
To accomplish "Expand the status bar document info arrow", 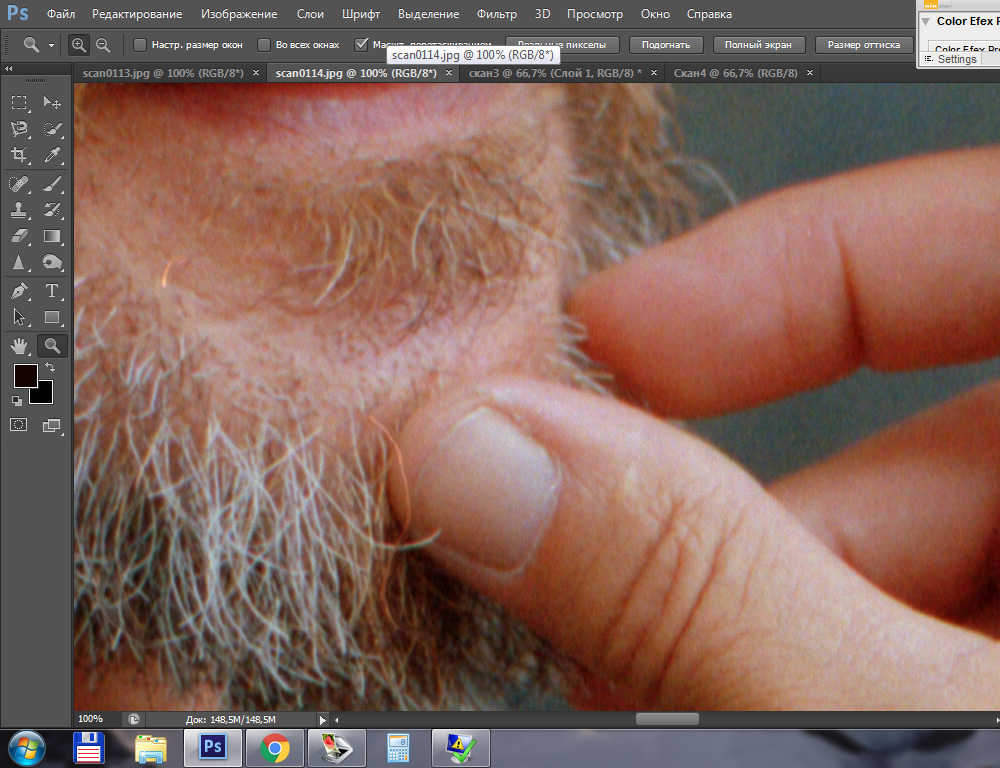I will point(322,719).
